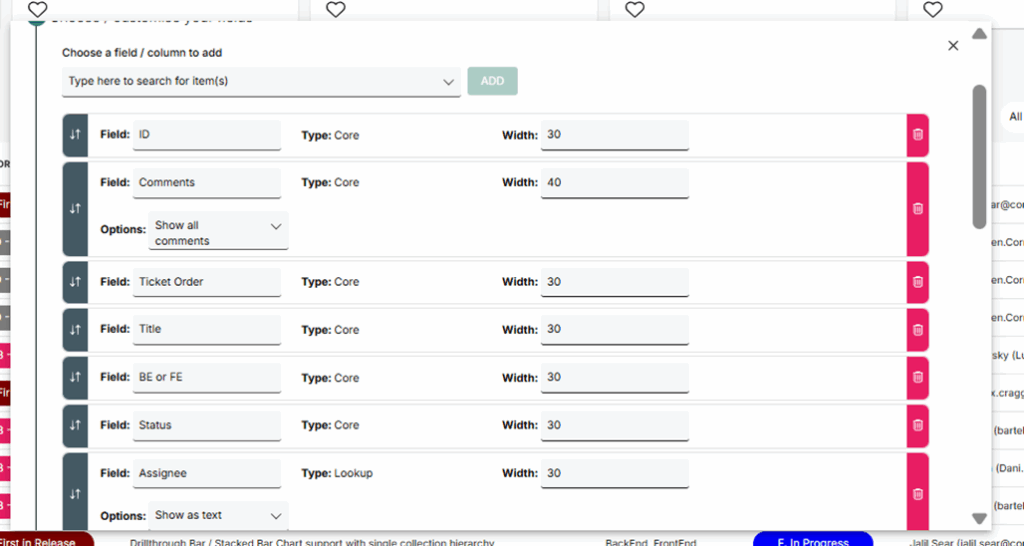The image size is (1024, 546).
Task: Delete the Status field row
Action: coord(917,425)
